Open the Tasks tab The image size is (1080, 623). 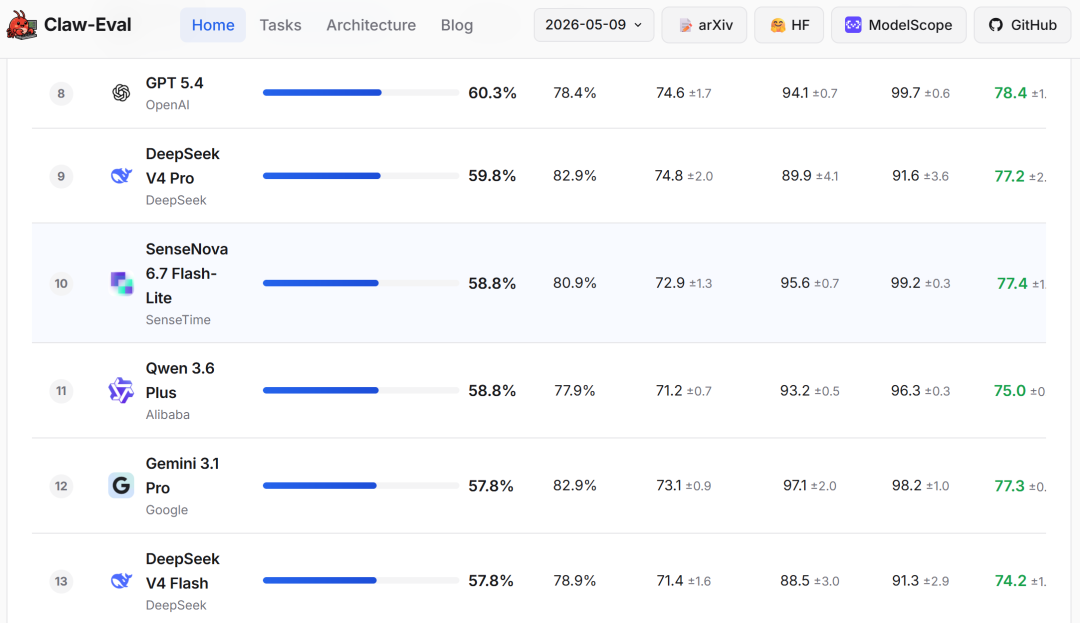point(280,25)
